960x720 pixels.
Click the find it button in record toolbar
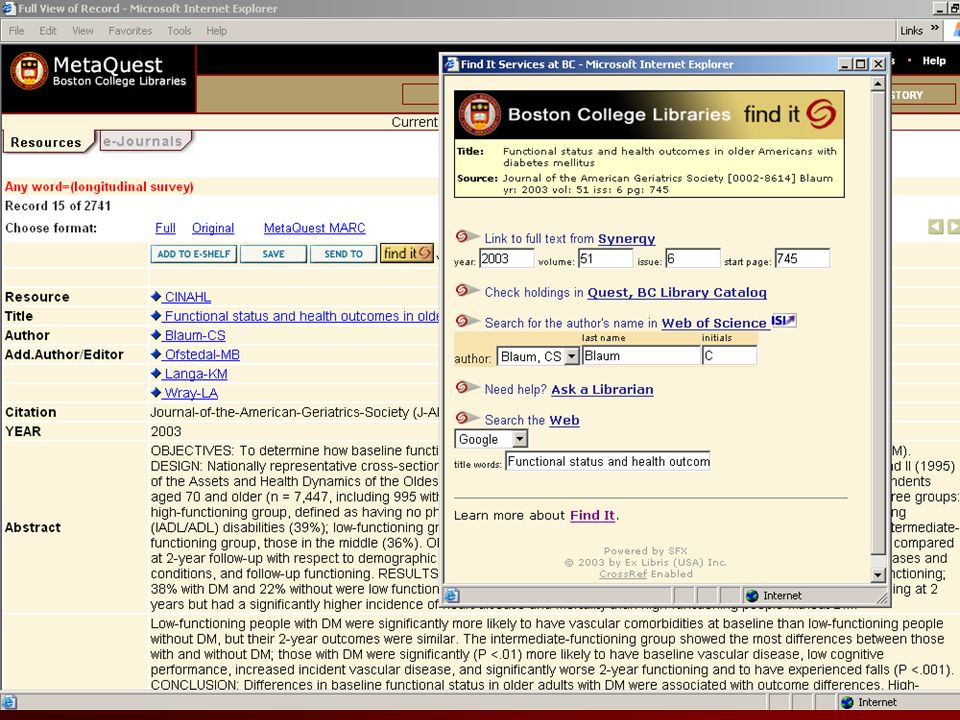point(407,253)
